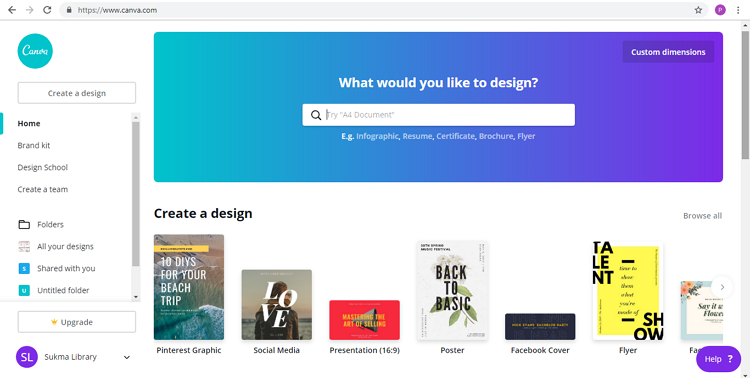
Task: Select the yellow Flyer thumbnail
Action: point(628,290)
